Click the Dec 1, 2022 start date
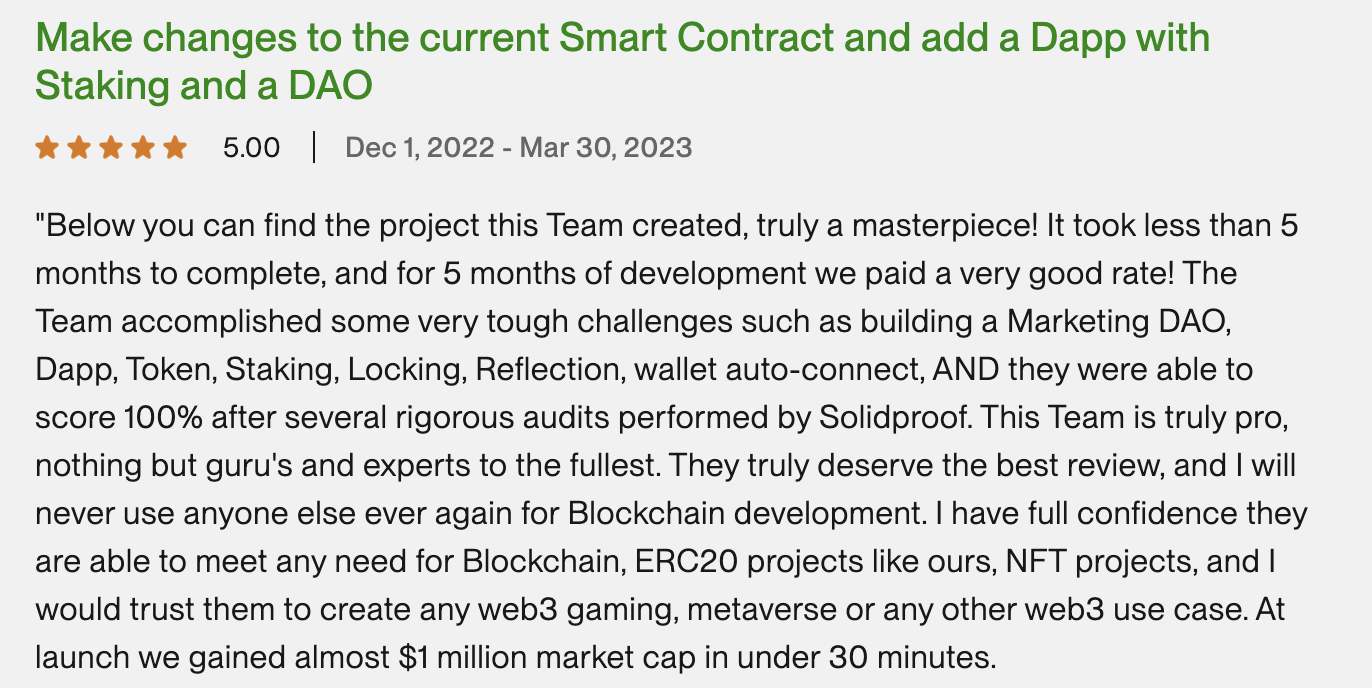This screenshot has height=688, width=1372. click(419, 148)
